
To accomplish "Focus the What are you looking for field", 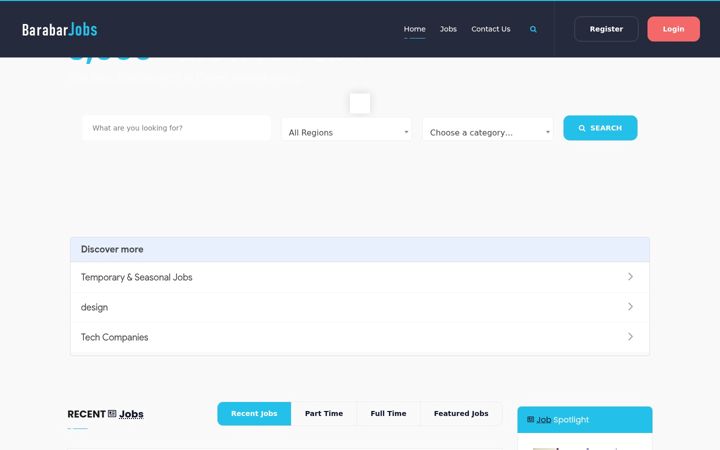I will [x=176, y=128].
